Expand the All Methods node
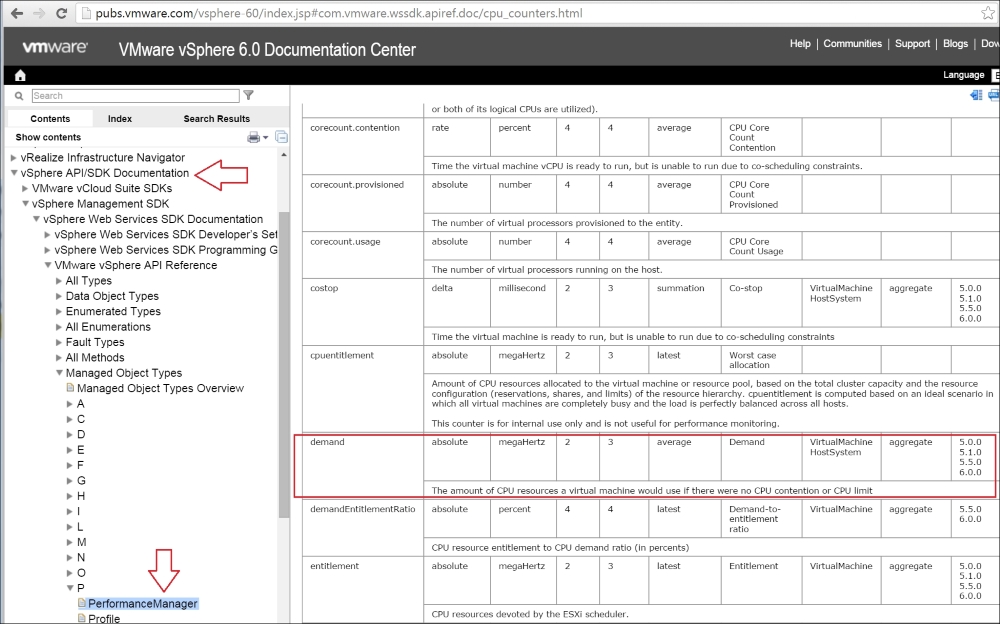The image size is (1000, 624). pyautogui.click(x=59, y=357)
